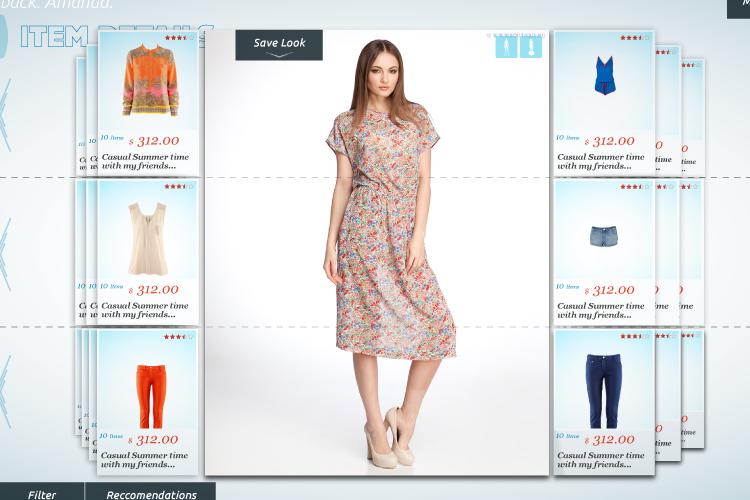Select the cream sleeveless top thumbnail
Screen dimensions: 750x500
pyautogui.click(x=148, y=238)
